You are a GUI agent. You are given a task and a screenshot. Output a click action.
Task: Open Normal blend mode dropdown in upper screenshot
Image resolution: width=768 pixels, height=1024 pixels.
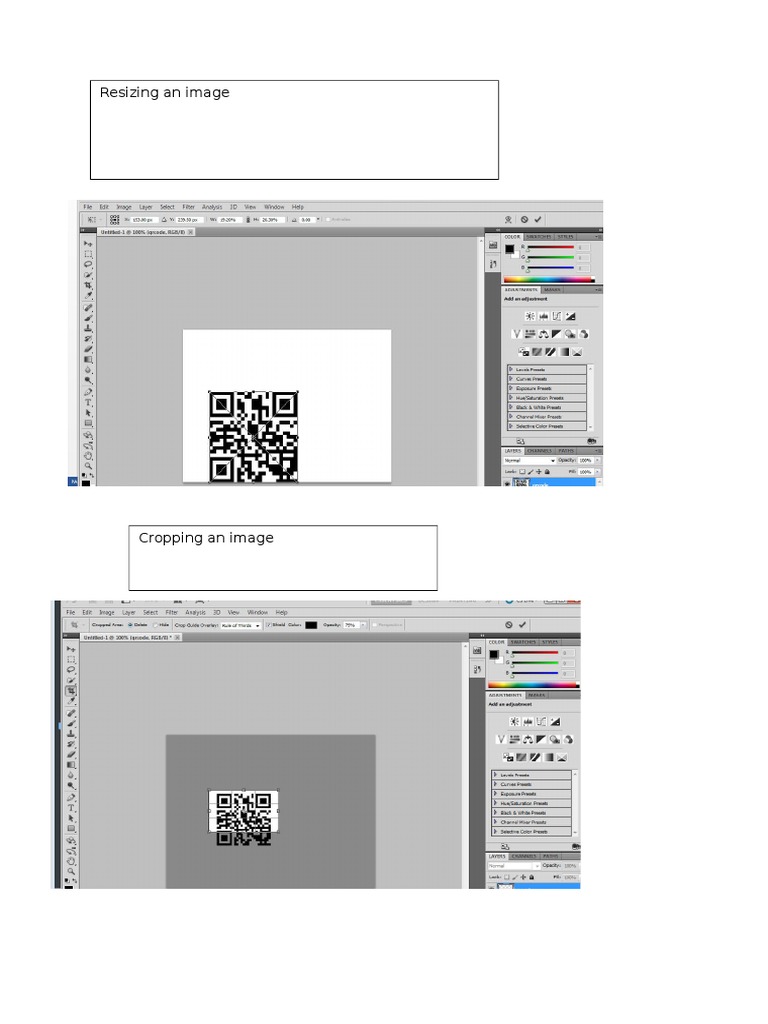[x=530, y=460]
